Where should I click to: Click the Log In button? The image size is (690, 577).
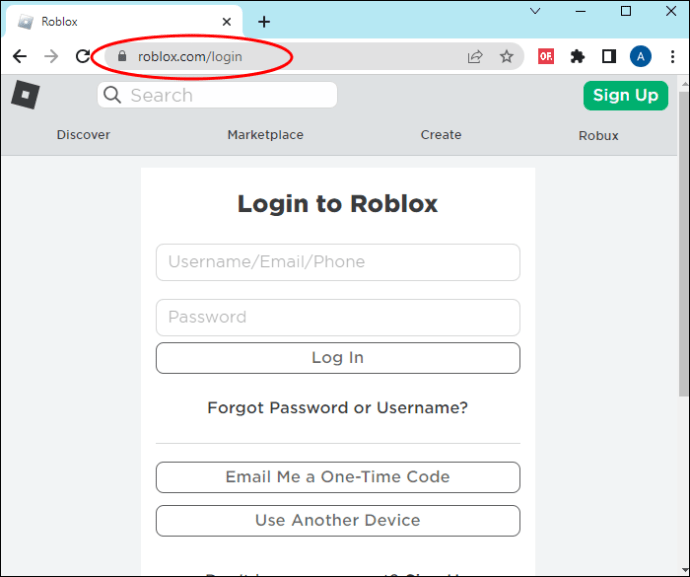coord(338,358)
